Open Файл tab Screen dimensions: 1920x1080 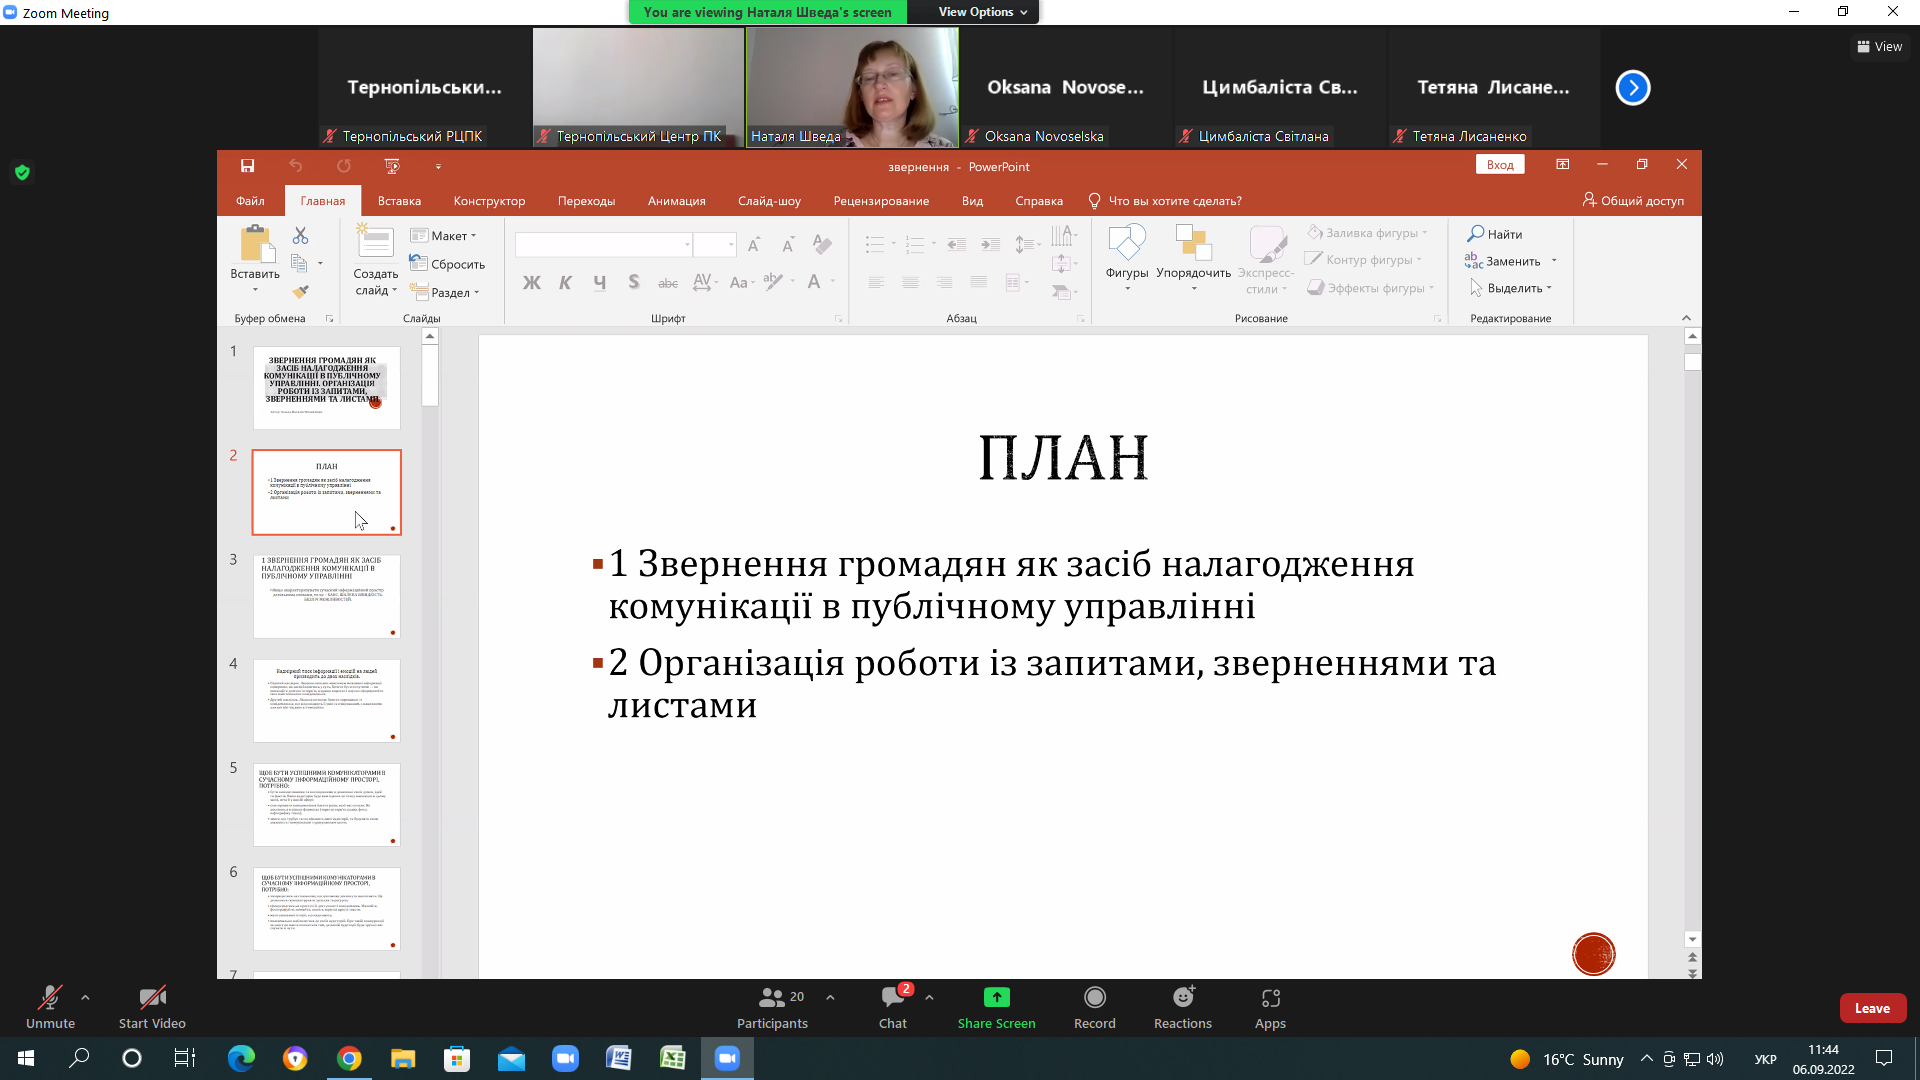pyautogui.click(x=250, y=201)
